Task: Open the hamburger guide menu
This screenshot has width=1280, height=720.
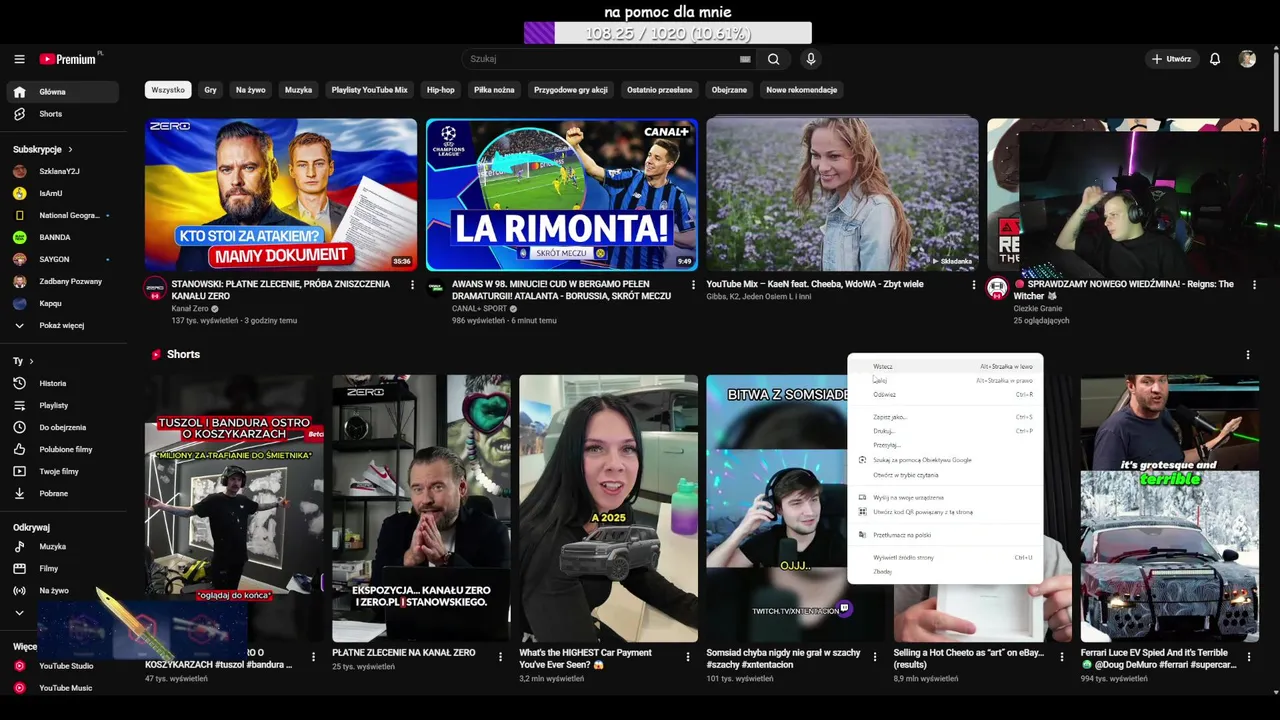Action: point(19,59)
